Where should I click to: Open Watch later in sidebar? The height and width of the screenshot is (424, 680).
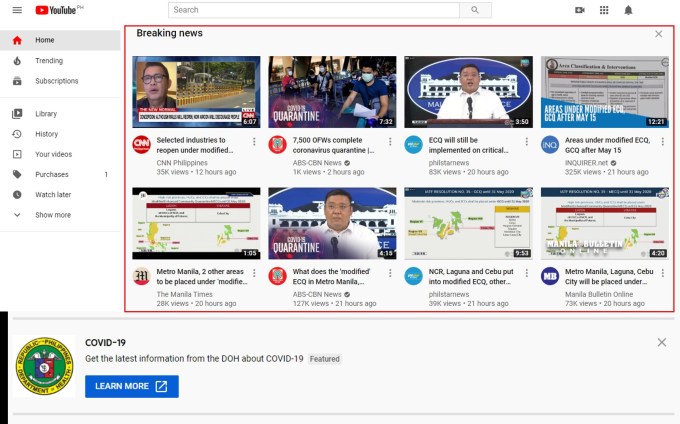click(x=60, y=195)
